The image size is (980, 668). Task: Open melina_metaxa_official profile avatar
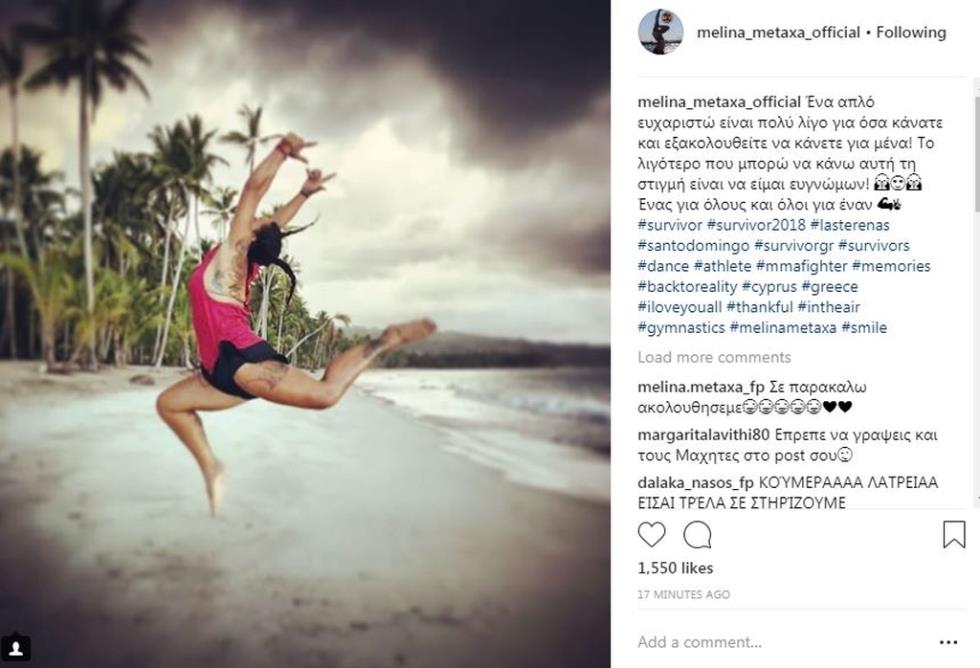(x=661, y=32)
